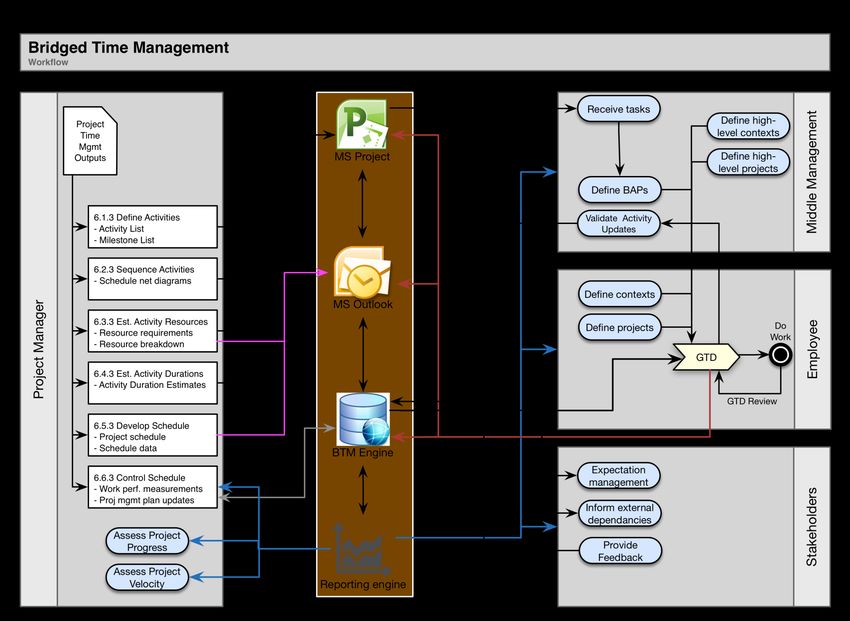Select the Employee swimlane label
The height and width of the screenshot is (621, 850).
812,350
